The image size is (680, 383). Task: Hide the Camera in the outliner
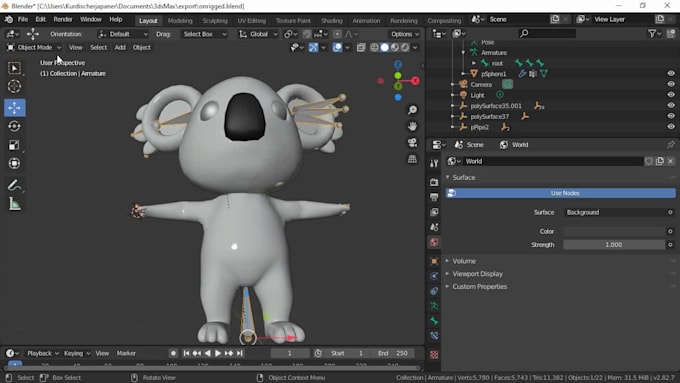point(670,84)
